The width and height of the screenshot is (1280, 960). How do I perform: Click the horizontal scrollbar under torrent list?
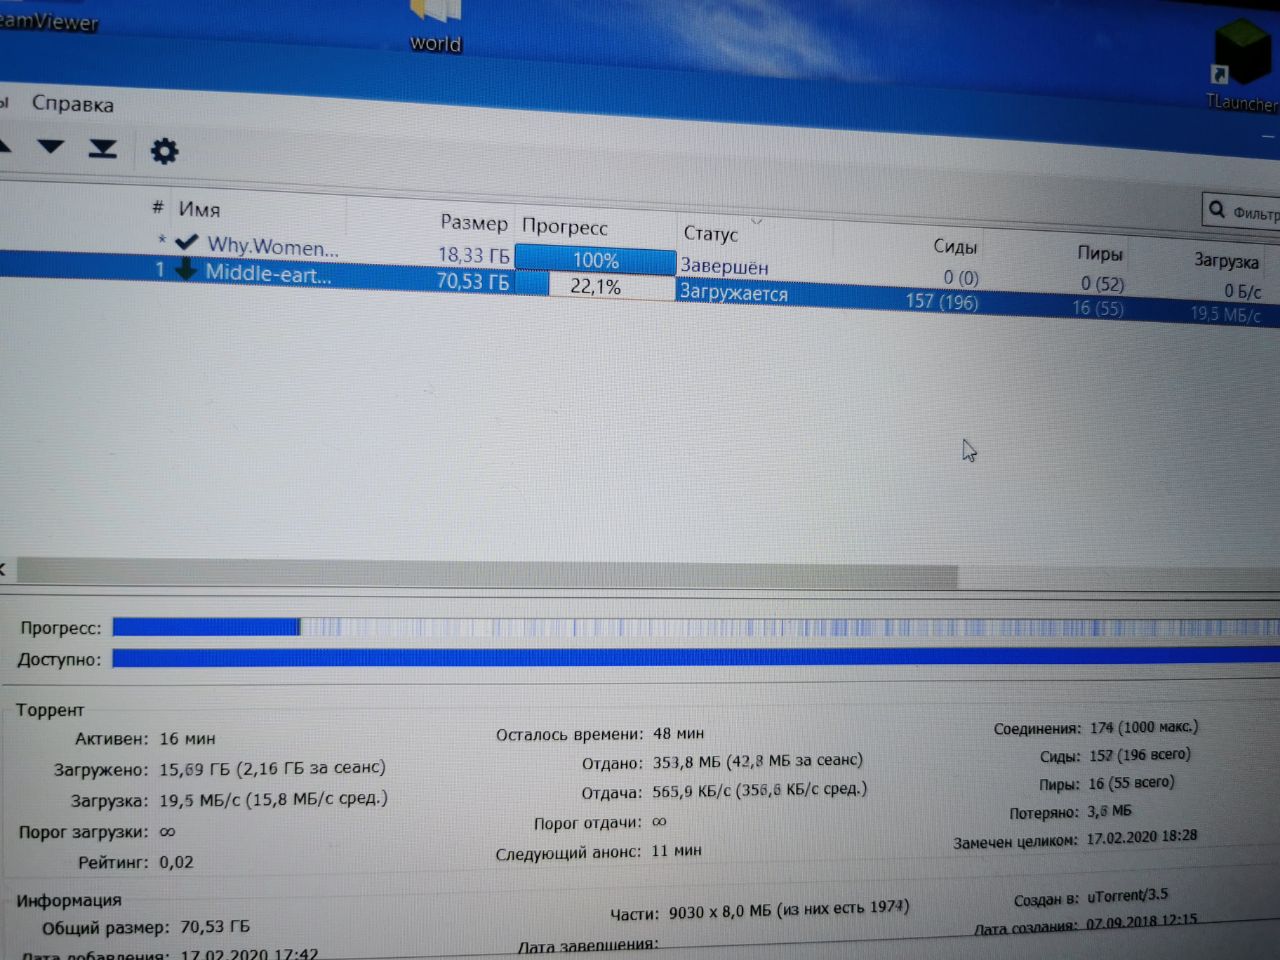(488, 573)
